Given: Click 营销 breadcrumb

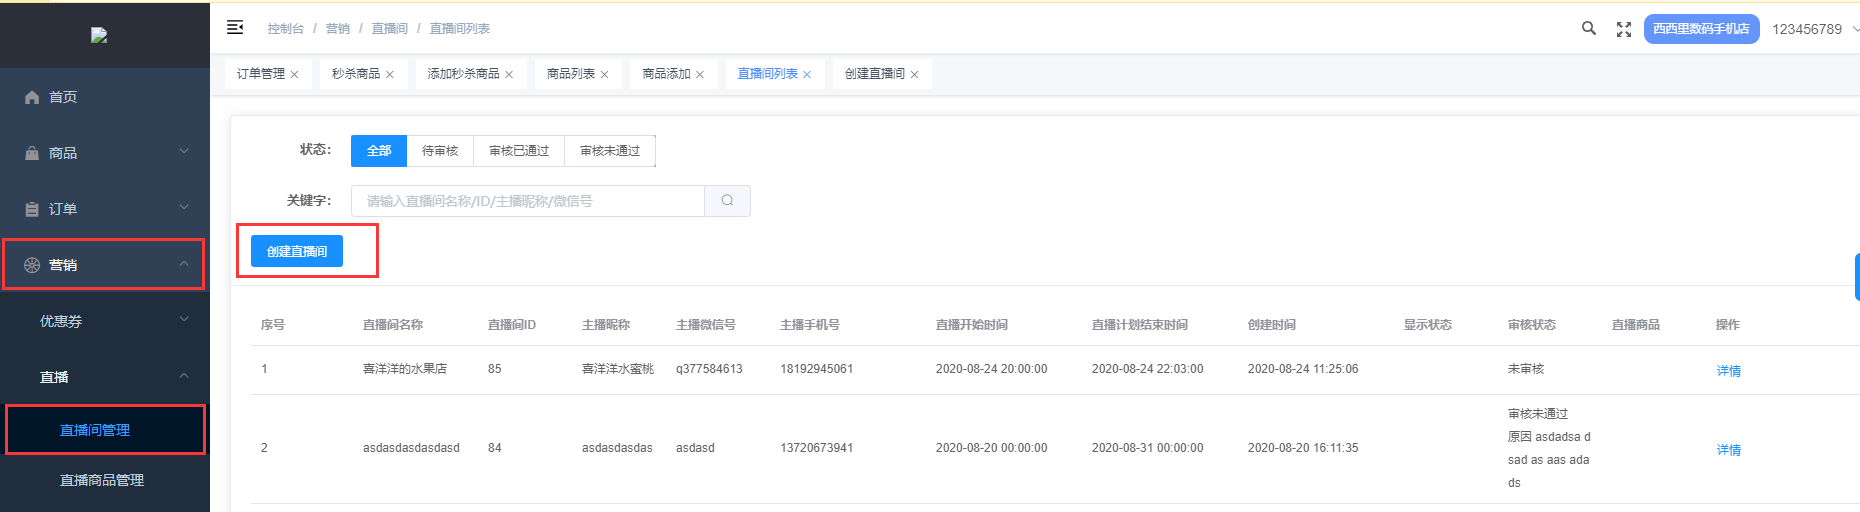Looking at the screenshot, I should click(x=338, y=29).
